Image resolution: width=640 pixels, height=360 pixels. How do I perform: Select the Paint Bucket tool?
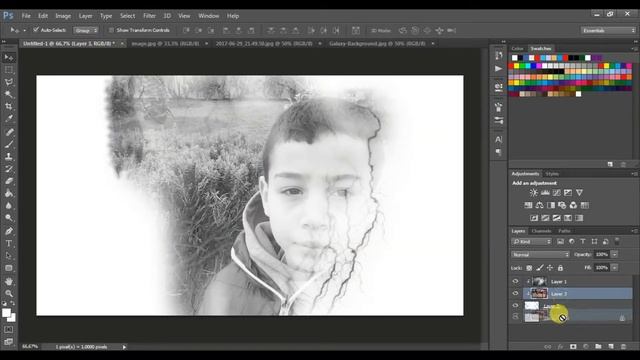[9, 193]
